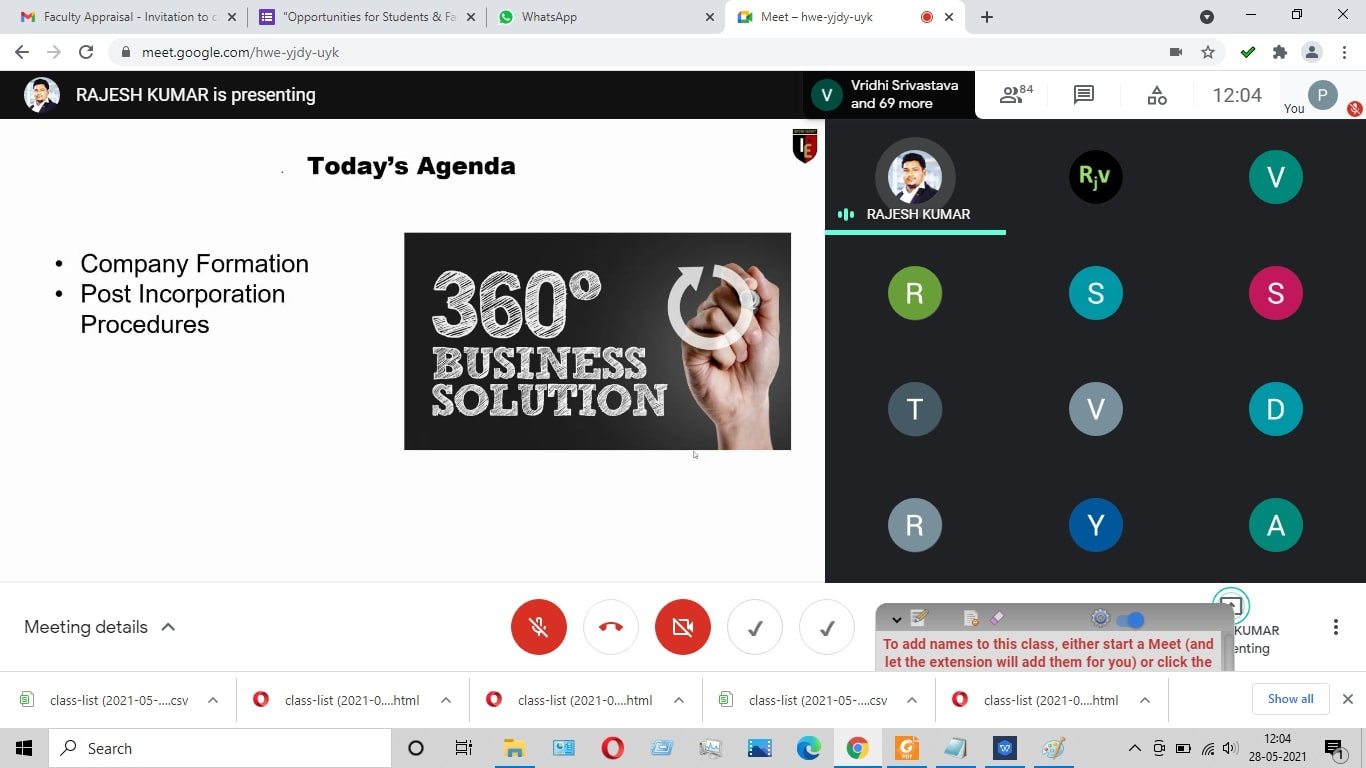Click the Windows taskbar Search box
Viewport: 1366px width, 768px height.
coord(220,748)
